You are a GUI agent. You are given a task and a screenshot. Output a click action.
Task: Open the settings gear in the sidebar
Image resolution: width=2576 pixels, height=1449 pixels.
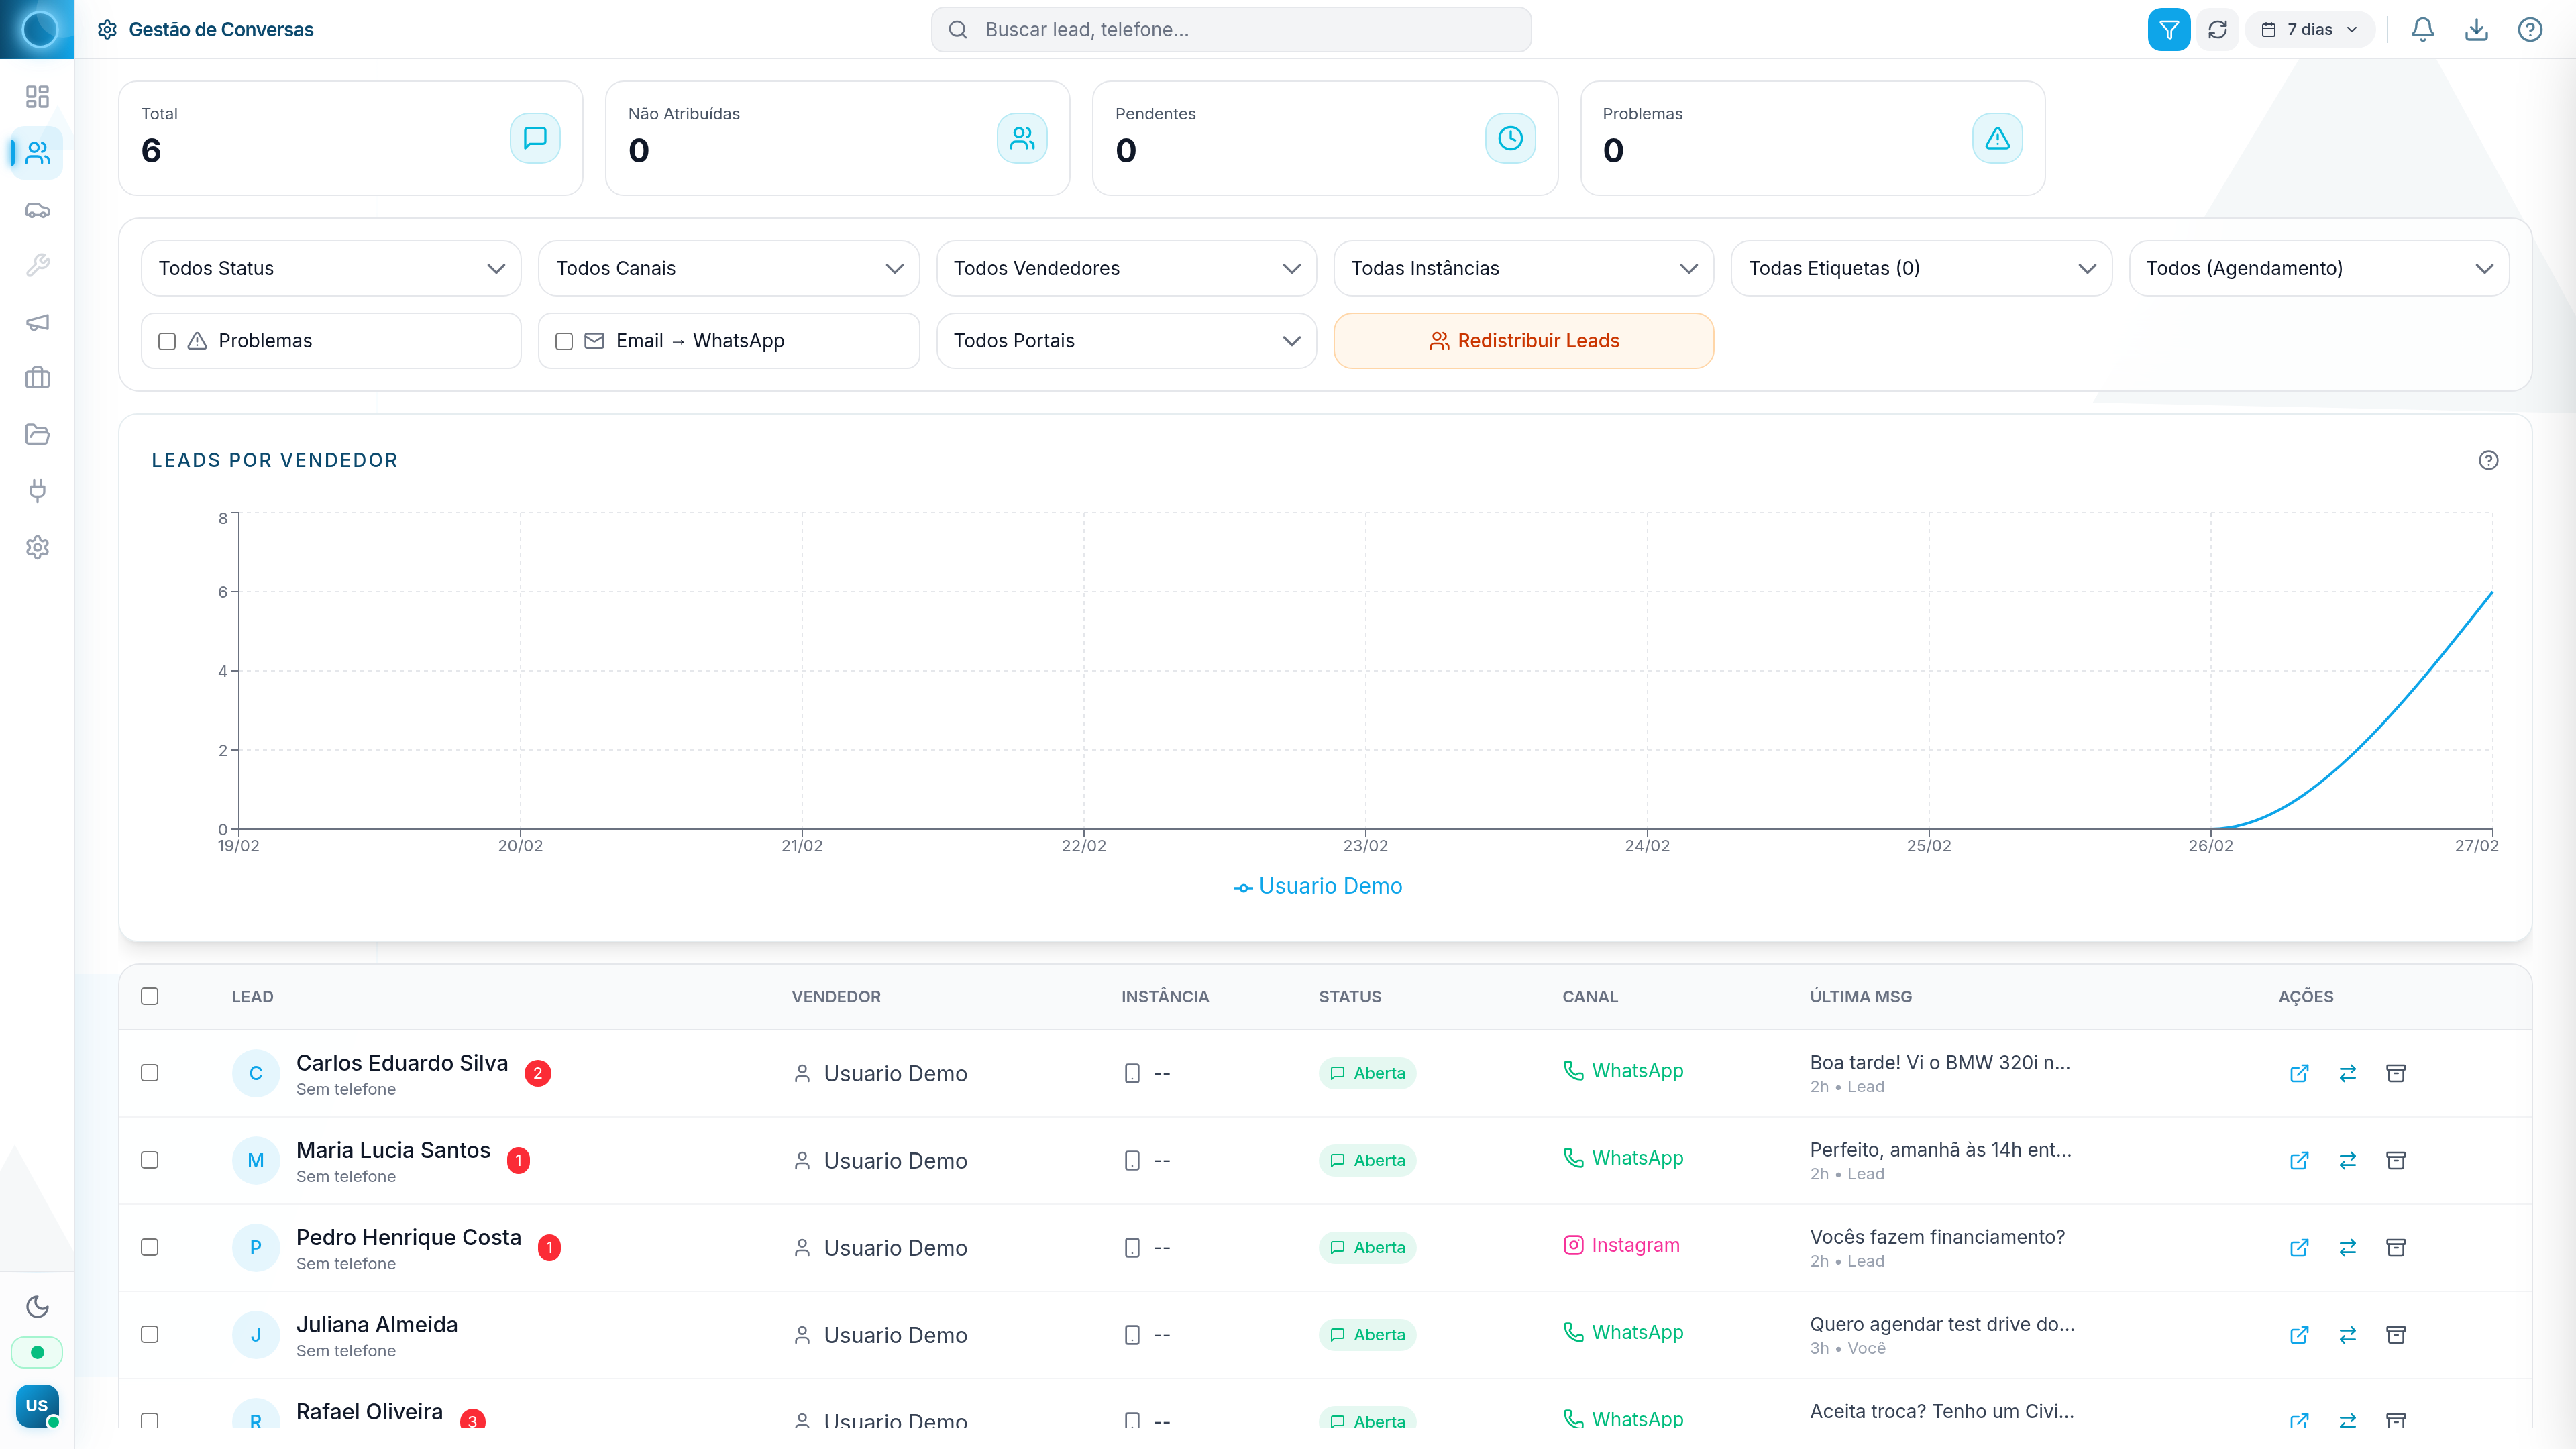[x=37, y=547]
